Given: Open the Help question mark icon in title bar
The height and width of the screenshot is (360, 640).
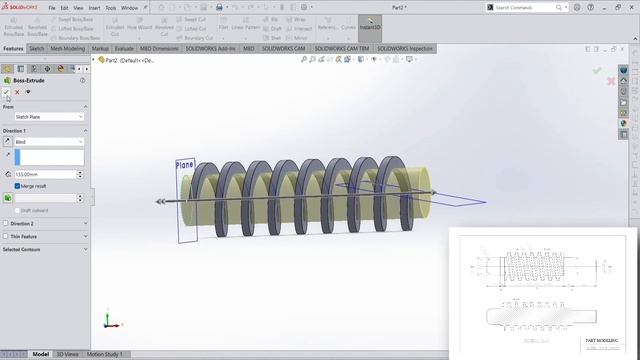Looking at the screenshot, I should (x=591, y=7).
